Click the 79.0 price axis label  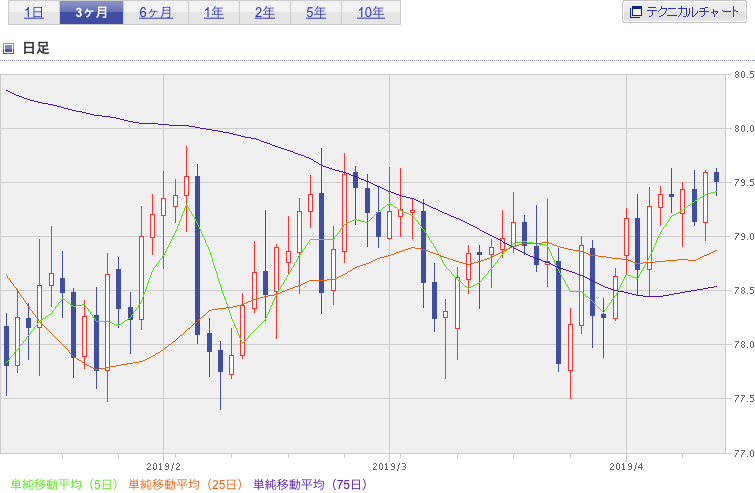744,237
